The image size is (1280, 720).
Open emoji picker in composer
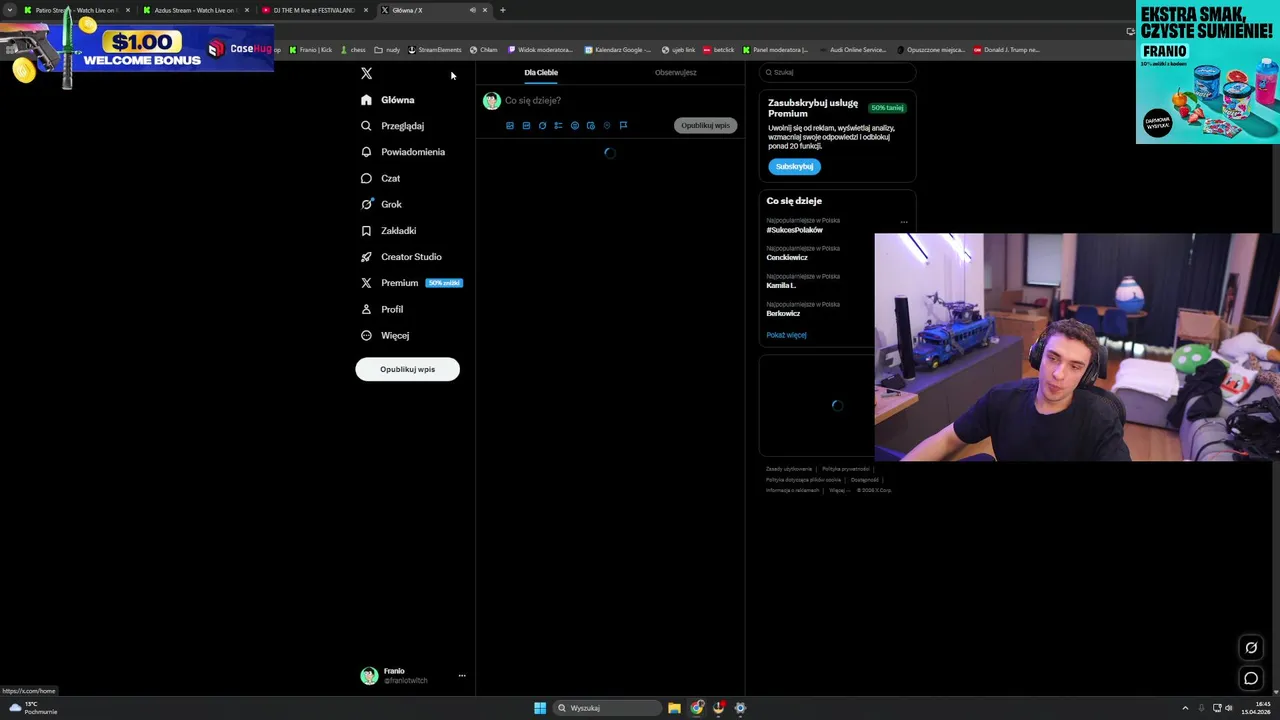tap(575, 126)
